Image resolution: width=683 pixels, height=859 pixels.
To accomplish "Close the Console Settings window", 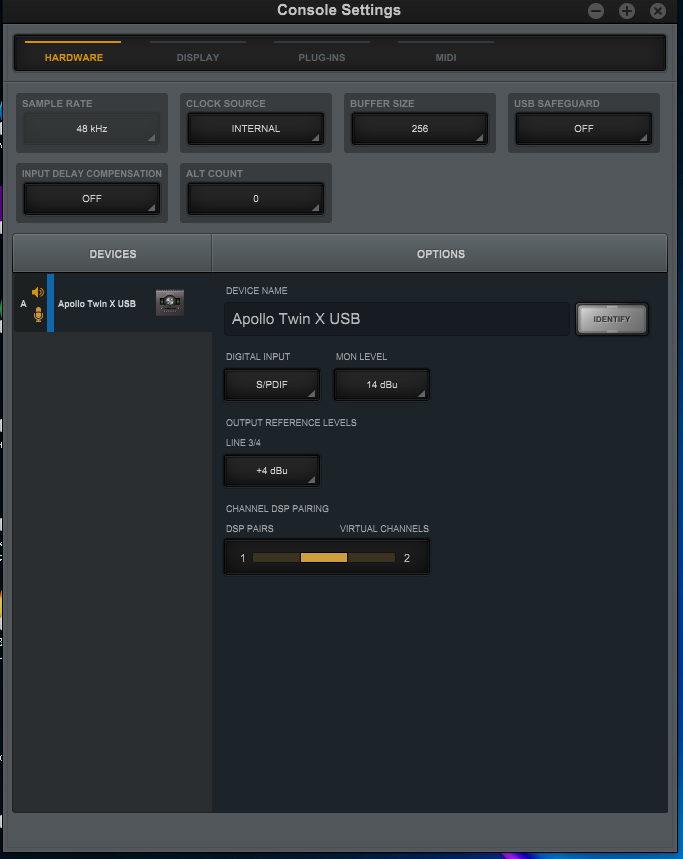I will pos(658,11).
